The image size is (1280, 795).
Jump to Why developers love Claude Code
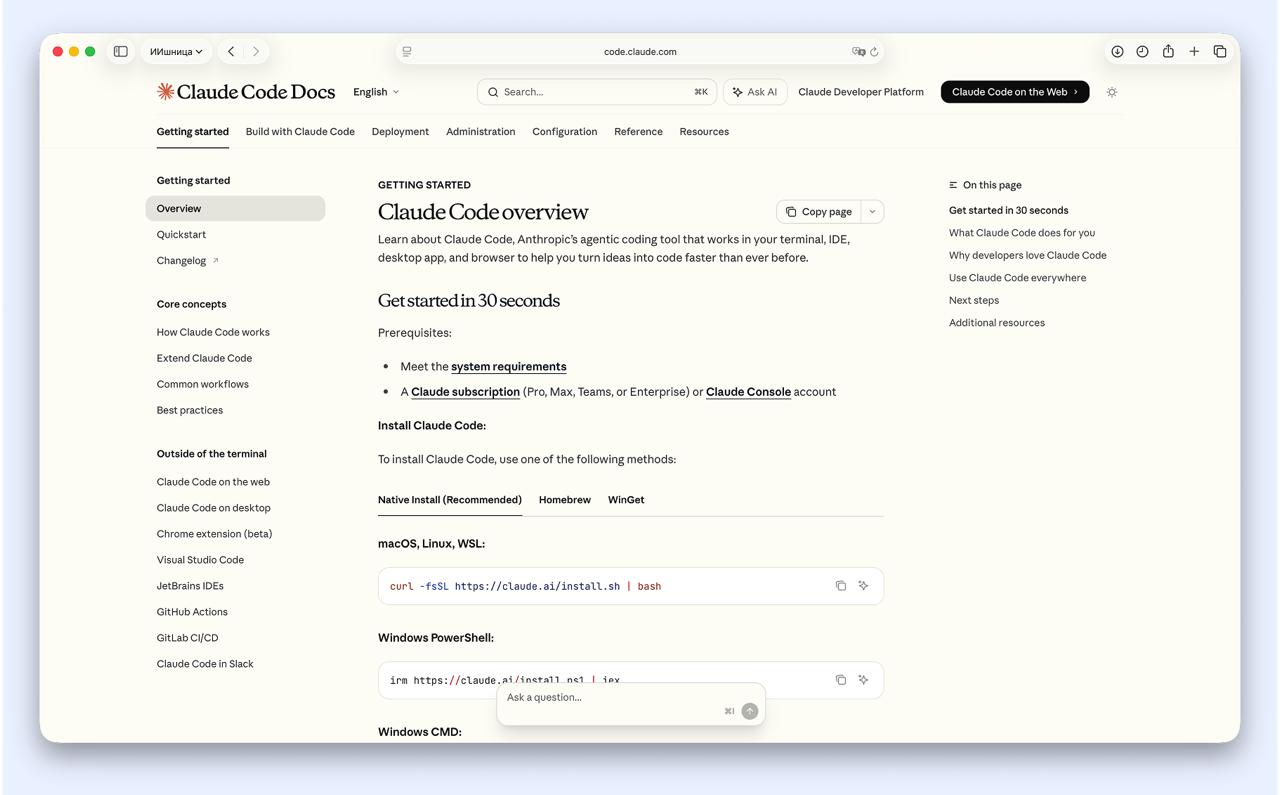click(x=1028, y=255)
